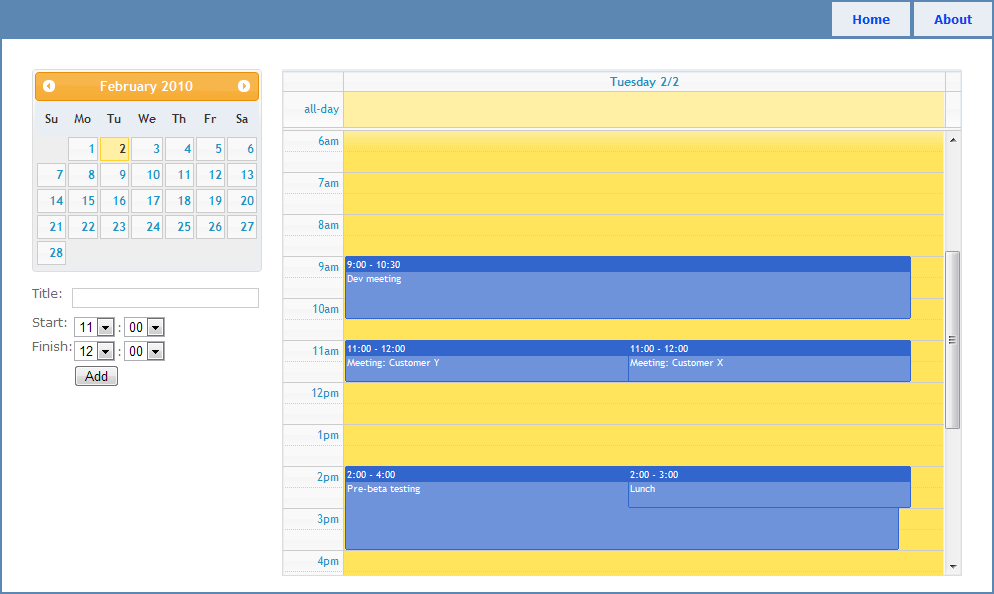This screenshot has width=994, height=594.
Task: Pick February 11 in the date picker
Action: (179, 175)
